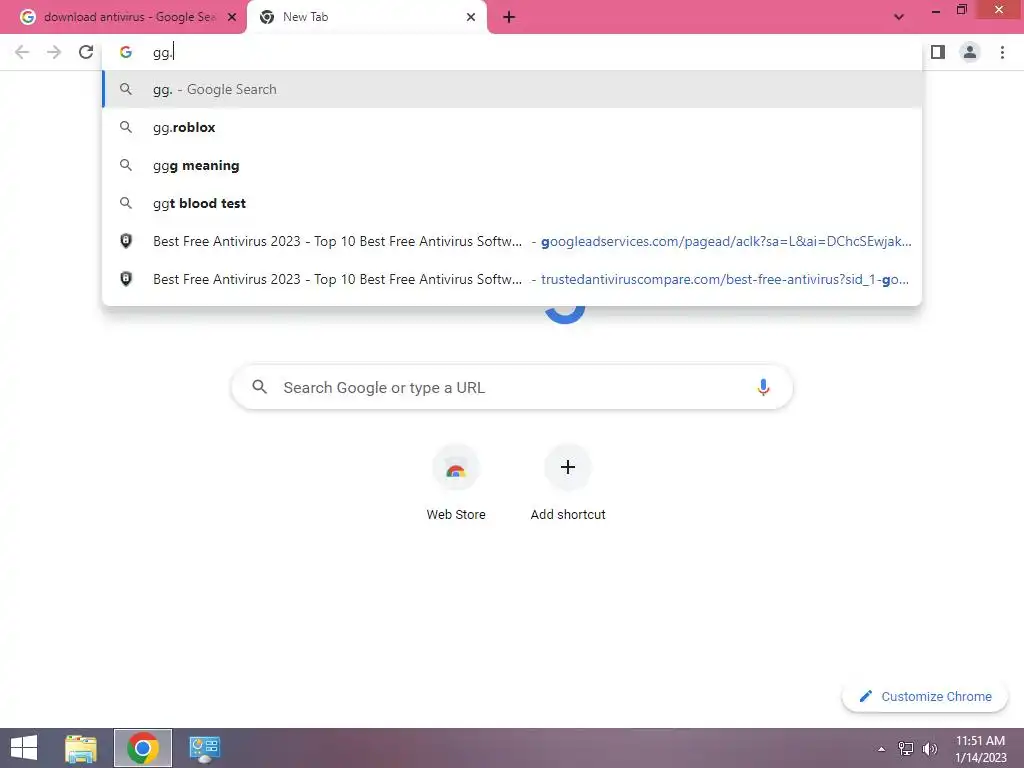This screenshot has width=1024, height=768.
Task: Open the Windows Start menu
Action: (x=24, y=748)
